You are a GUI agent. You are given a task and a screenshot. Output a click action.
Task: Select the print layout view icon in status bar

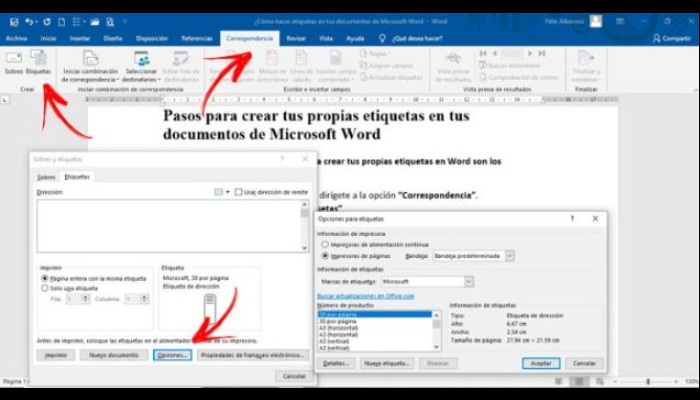point(579,382)
